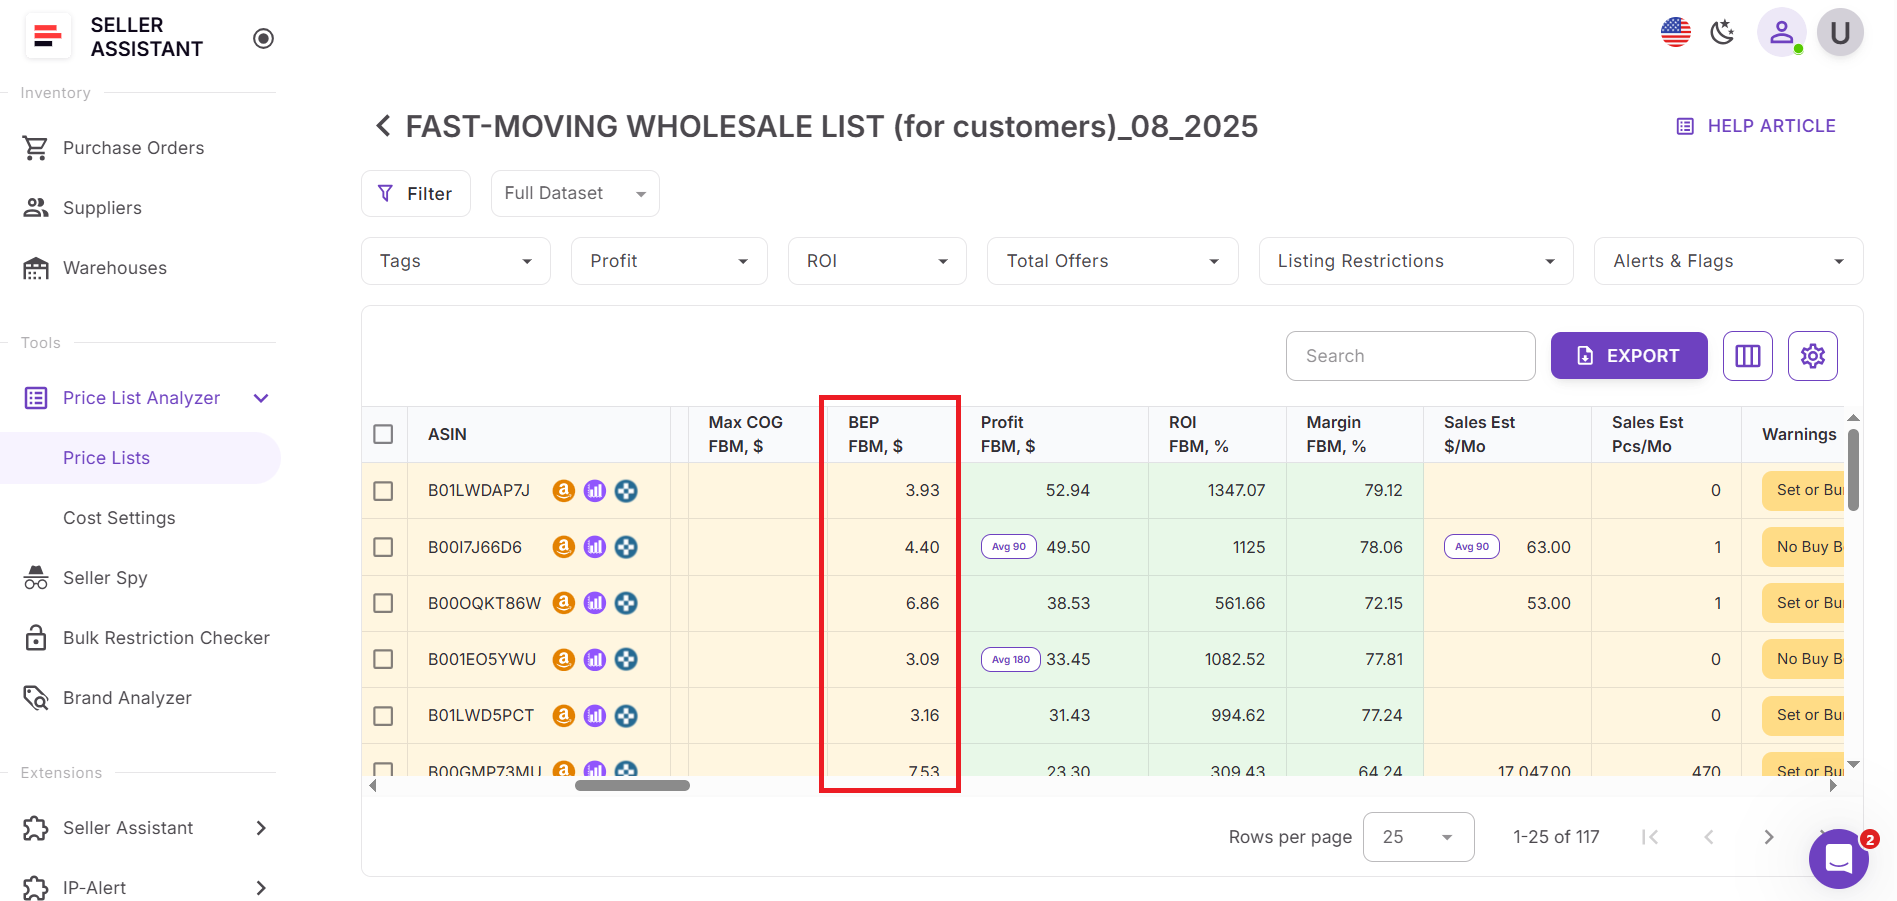The width and height of the screenshot is (1897, 901).
Task: Click the Amazon icon beside ASIN B01LWDAP7J
Action: pyautogui.click(x=565, y=491)
